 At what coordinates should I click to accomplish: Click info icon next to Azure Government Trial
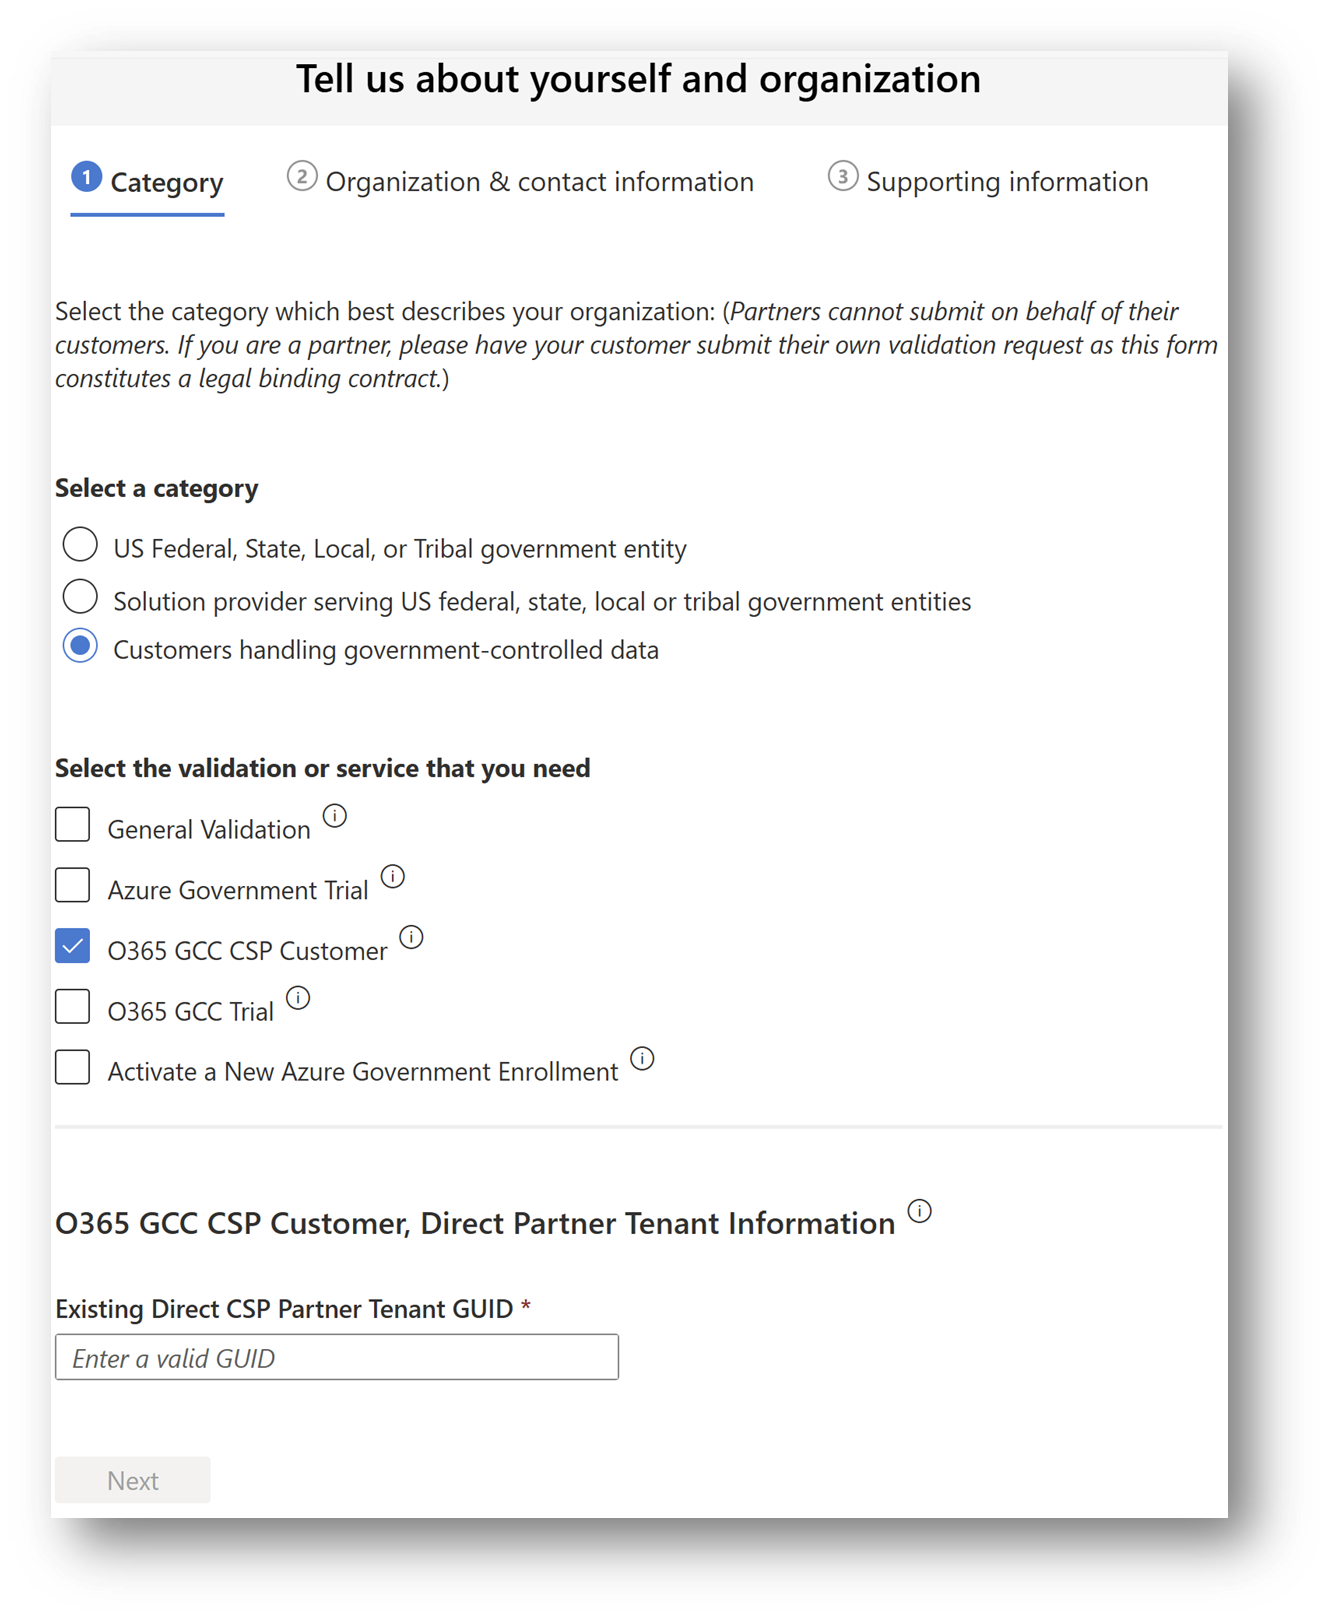point(393,877)
